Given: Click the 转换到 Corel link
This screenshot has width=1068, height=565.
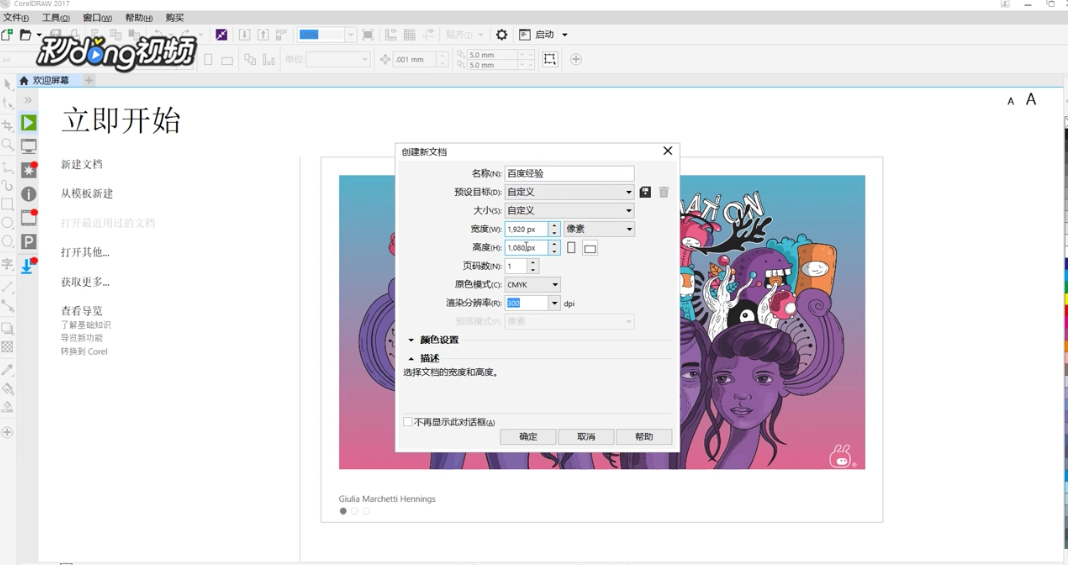Looking at the screenshot, I should coord(84,351).
